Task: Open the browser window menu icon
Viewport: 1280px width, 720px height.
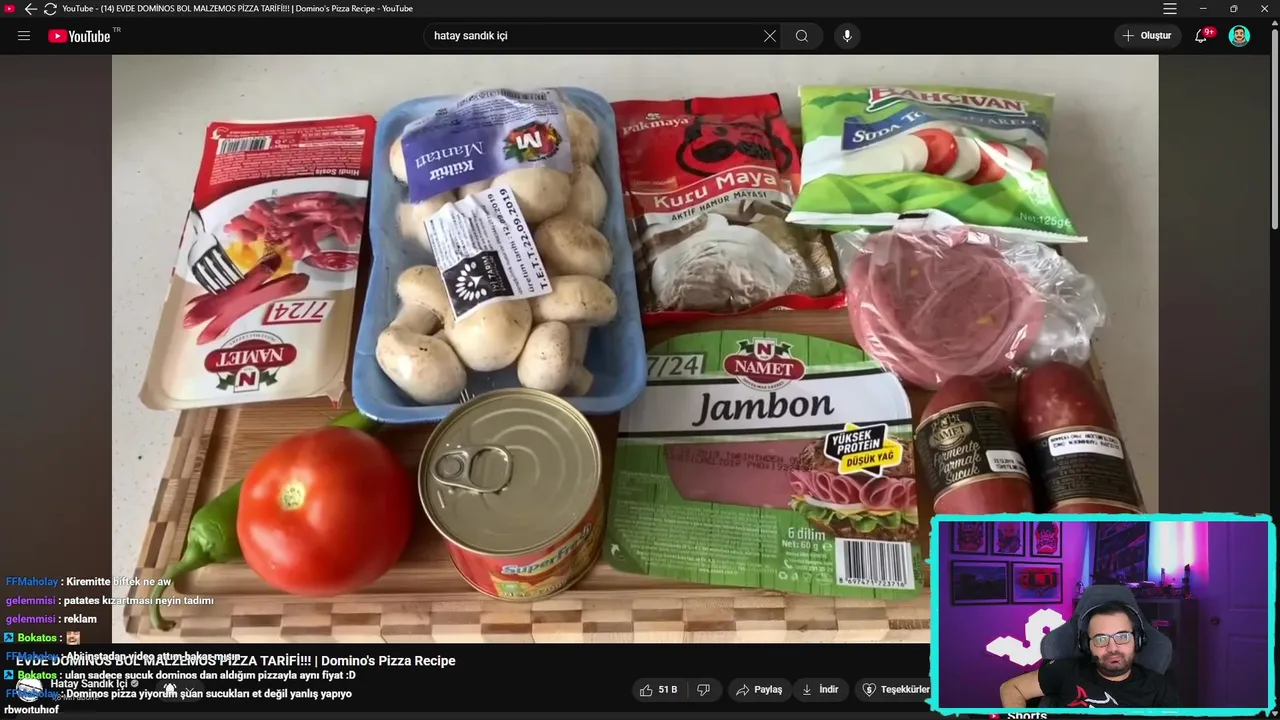Action: point(1170,9)
